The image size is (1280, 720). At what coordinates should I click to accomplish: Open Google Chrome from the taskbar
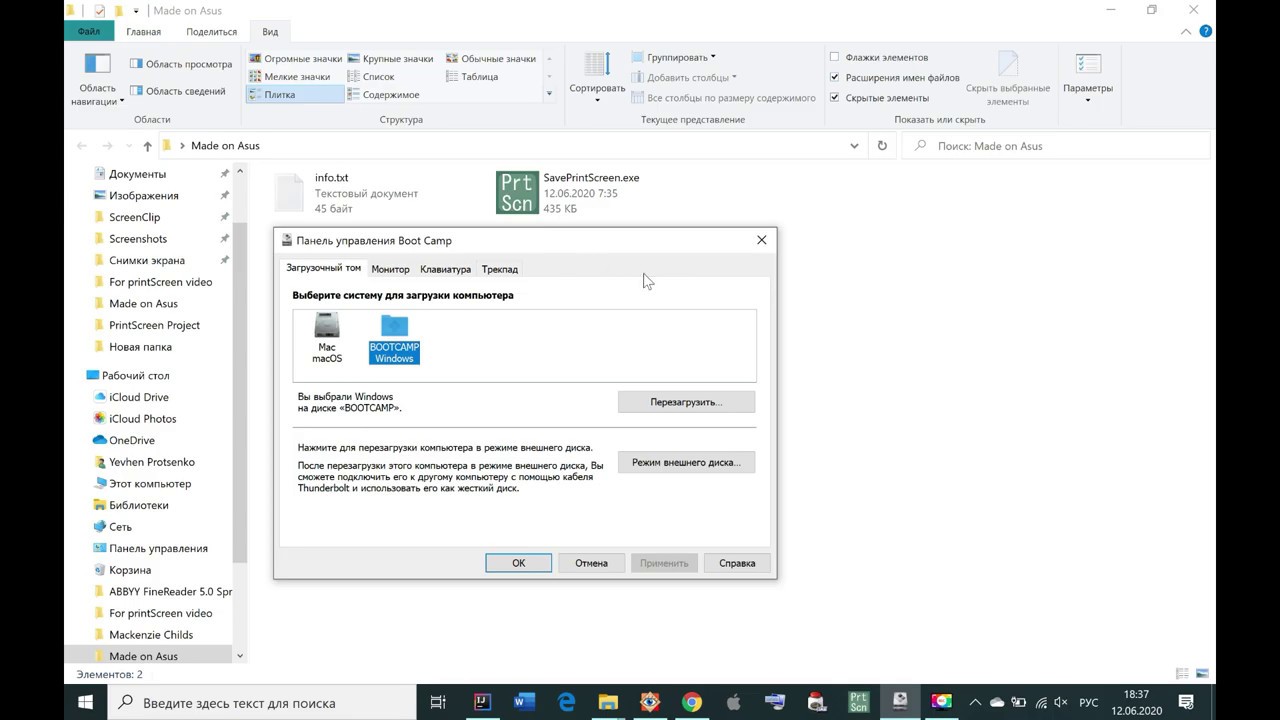692,702
